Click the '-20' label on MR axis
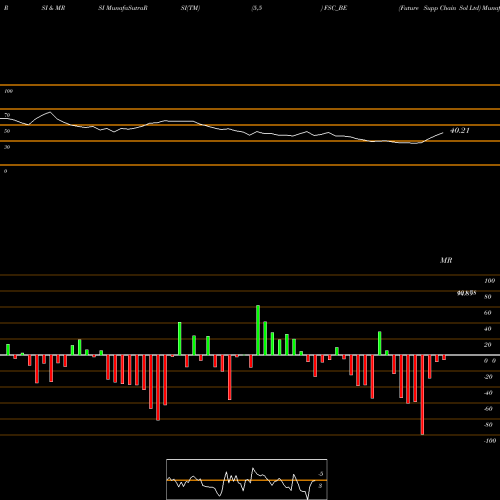This screenshot has width=500, height=500. tap(488, 377)
